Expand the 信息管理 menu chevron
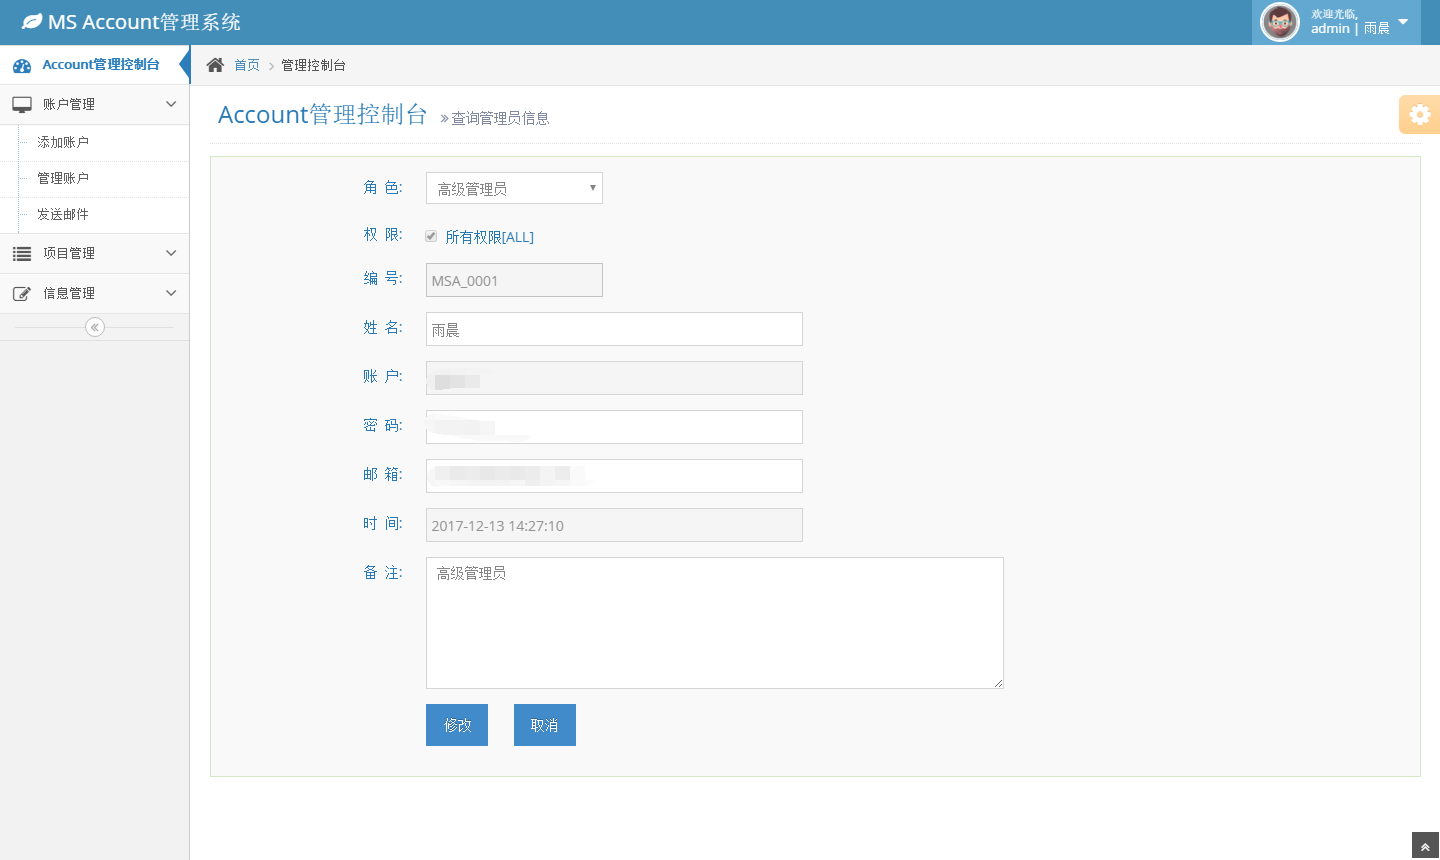Viewport: 1440px width, 860px height. coord(171,293)
